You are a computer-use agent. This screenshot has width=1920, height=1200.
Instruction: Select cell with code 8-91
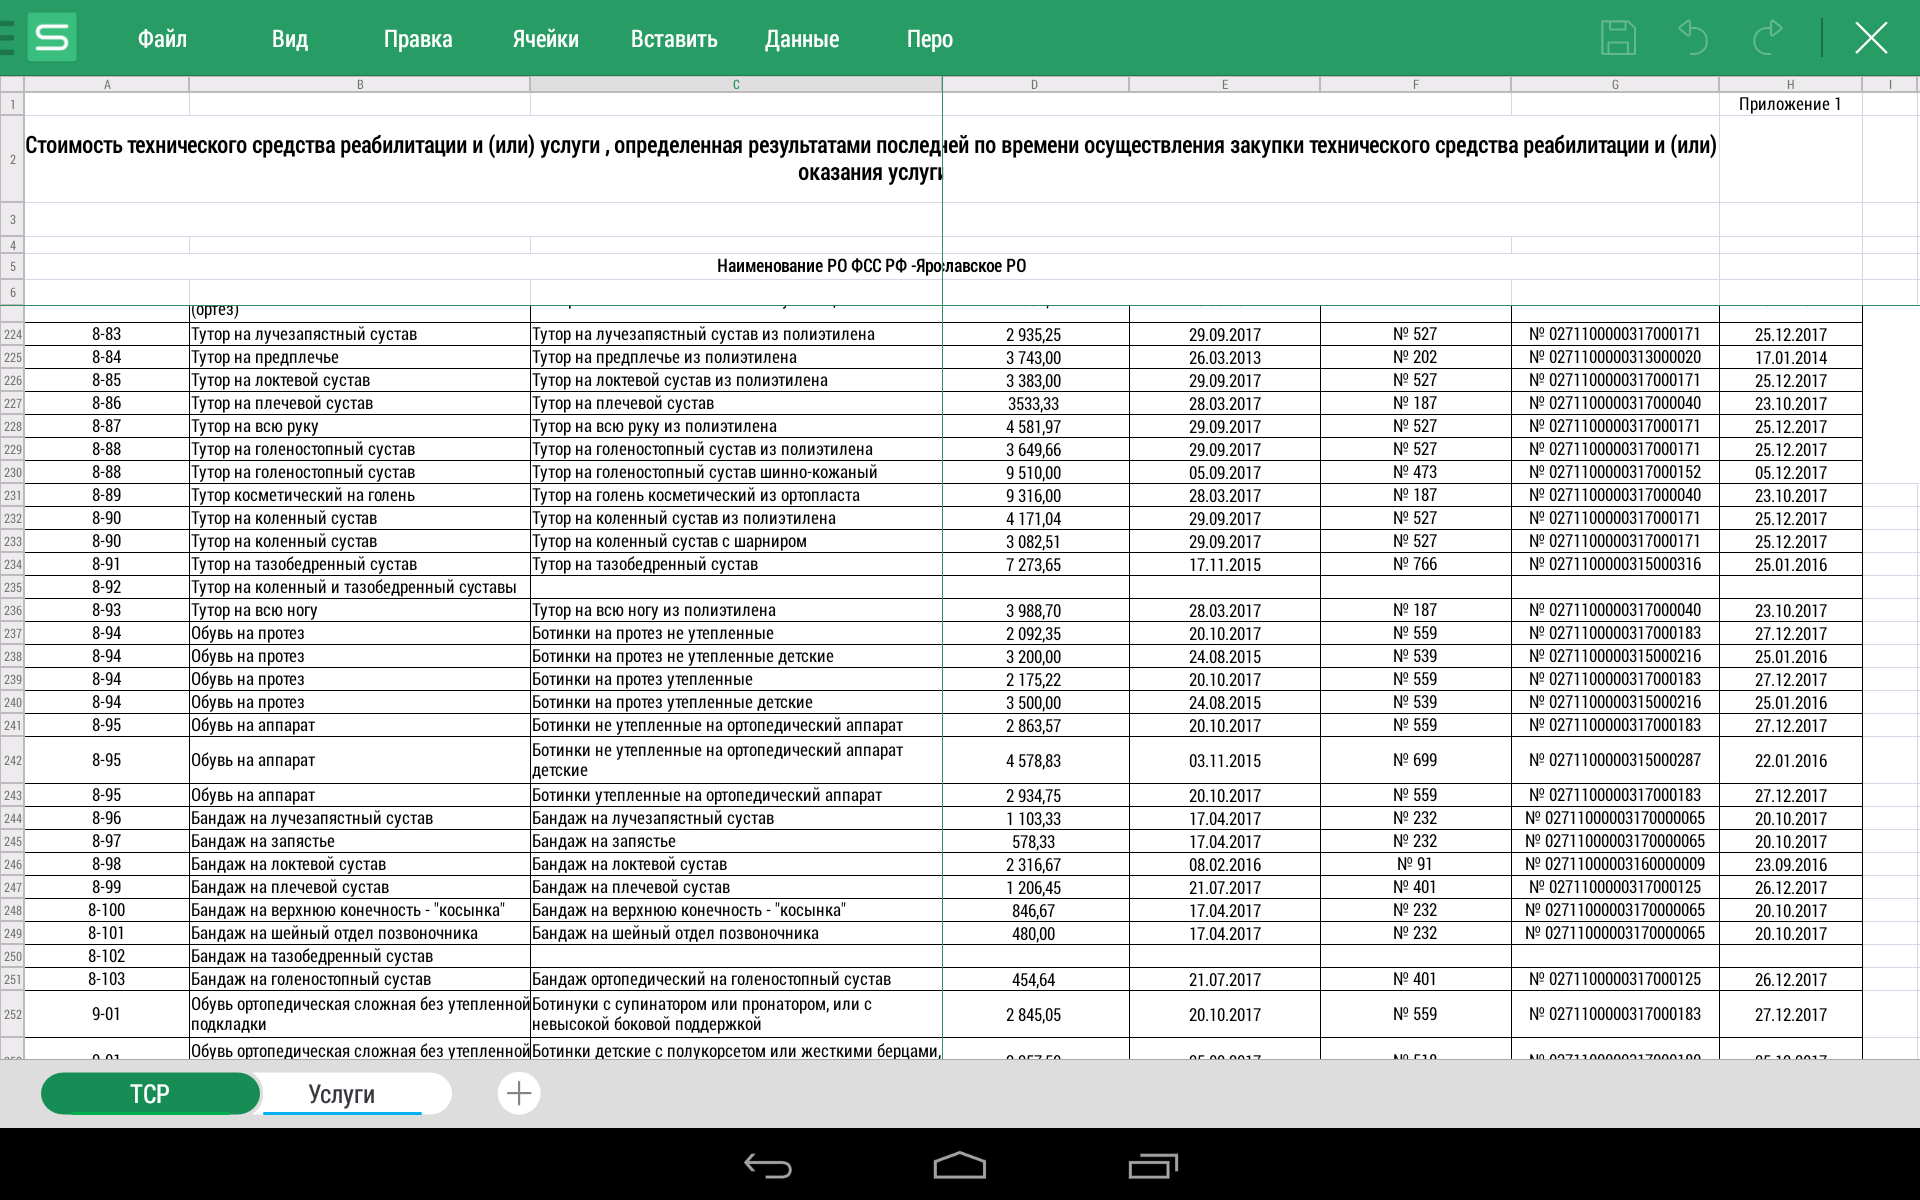coord(107,565)
